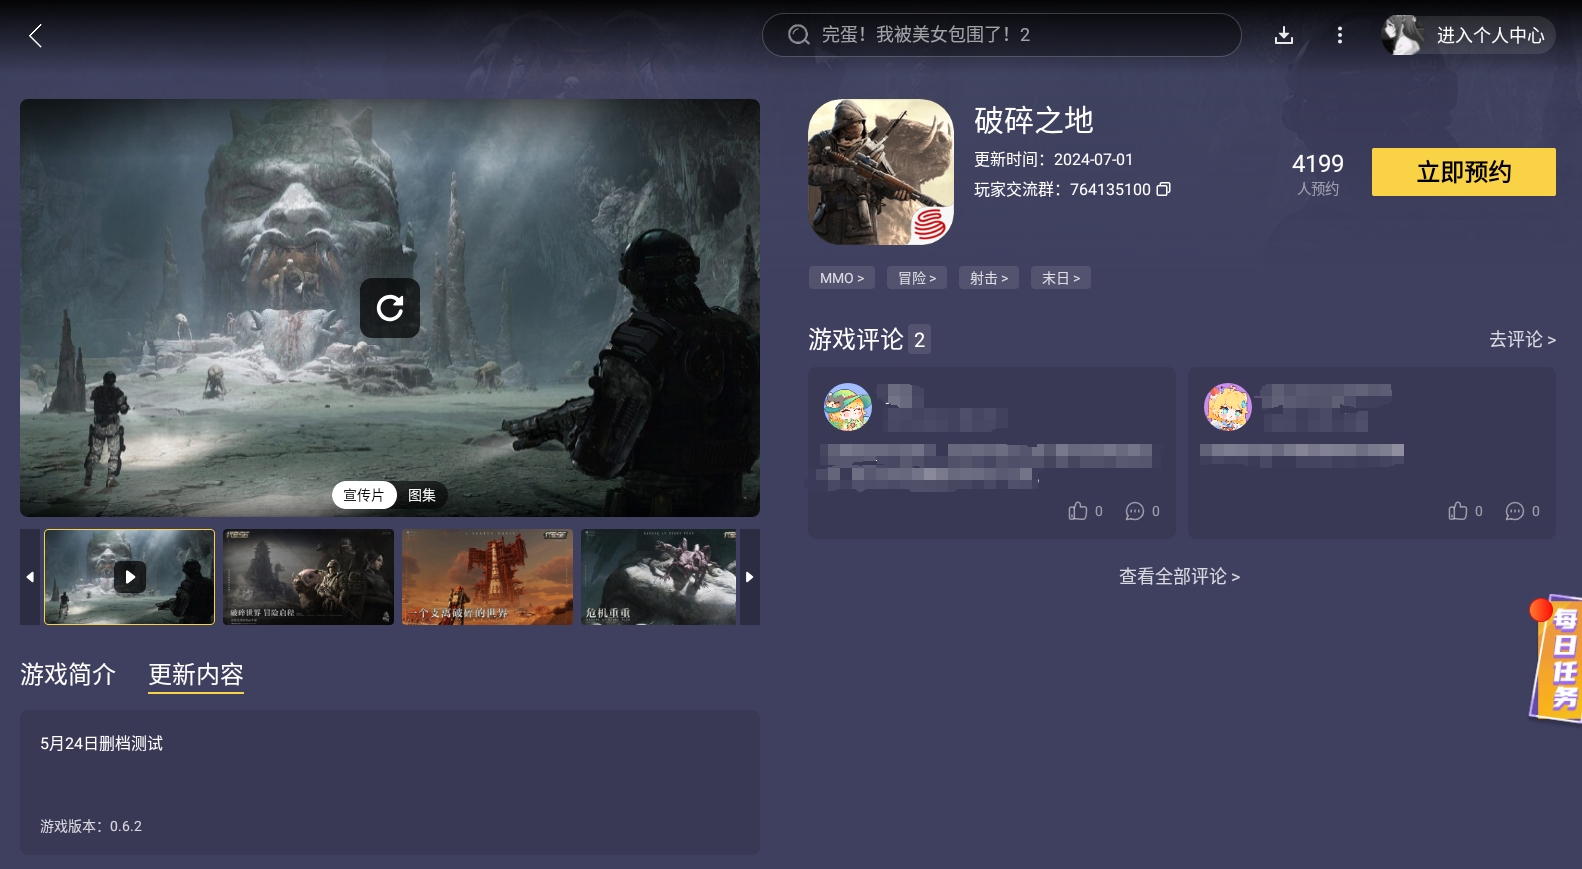Screen dimensions: 1582x869
Task: Reload the trailer with the refresh icon
Action: pyautogui.click(x=390, y=308)
